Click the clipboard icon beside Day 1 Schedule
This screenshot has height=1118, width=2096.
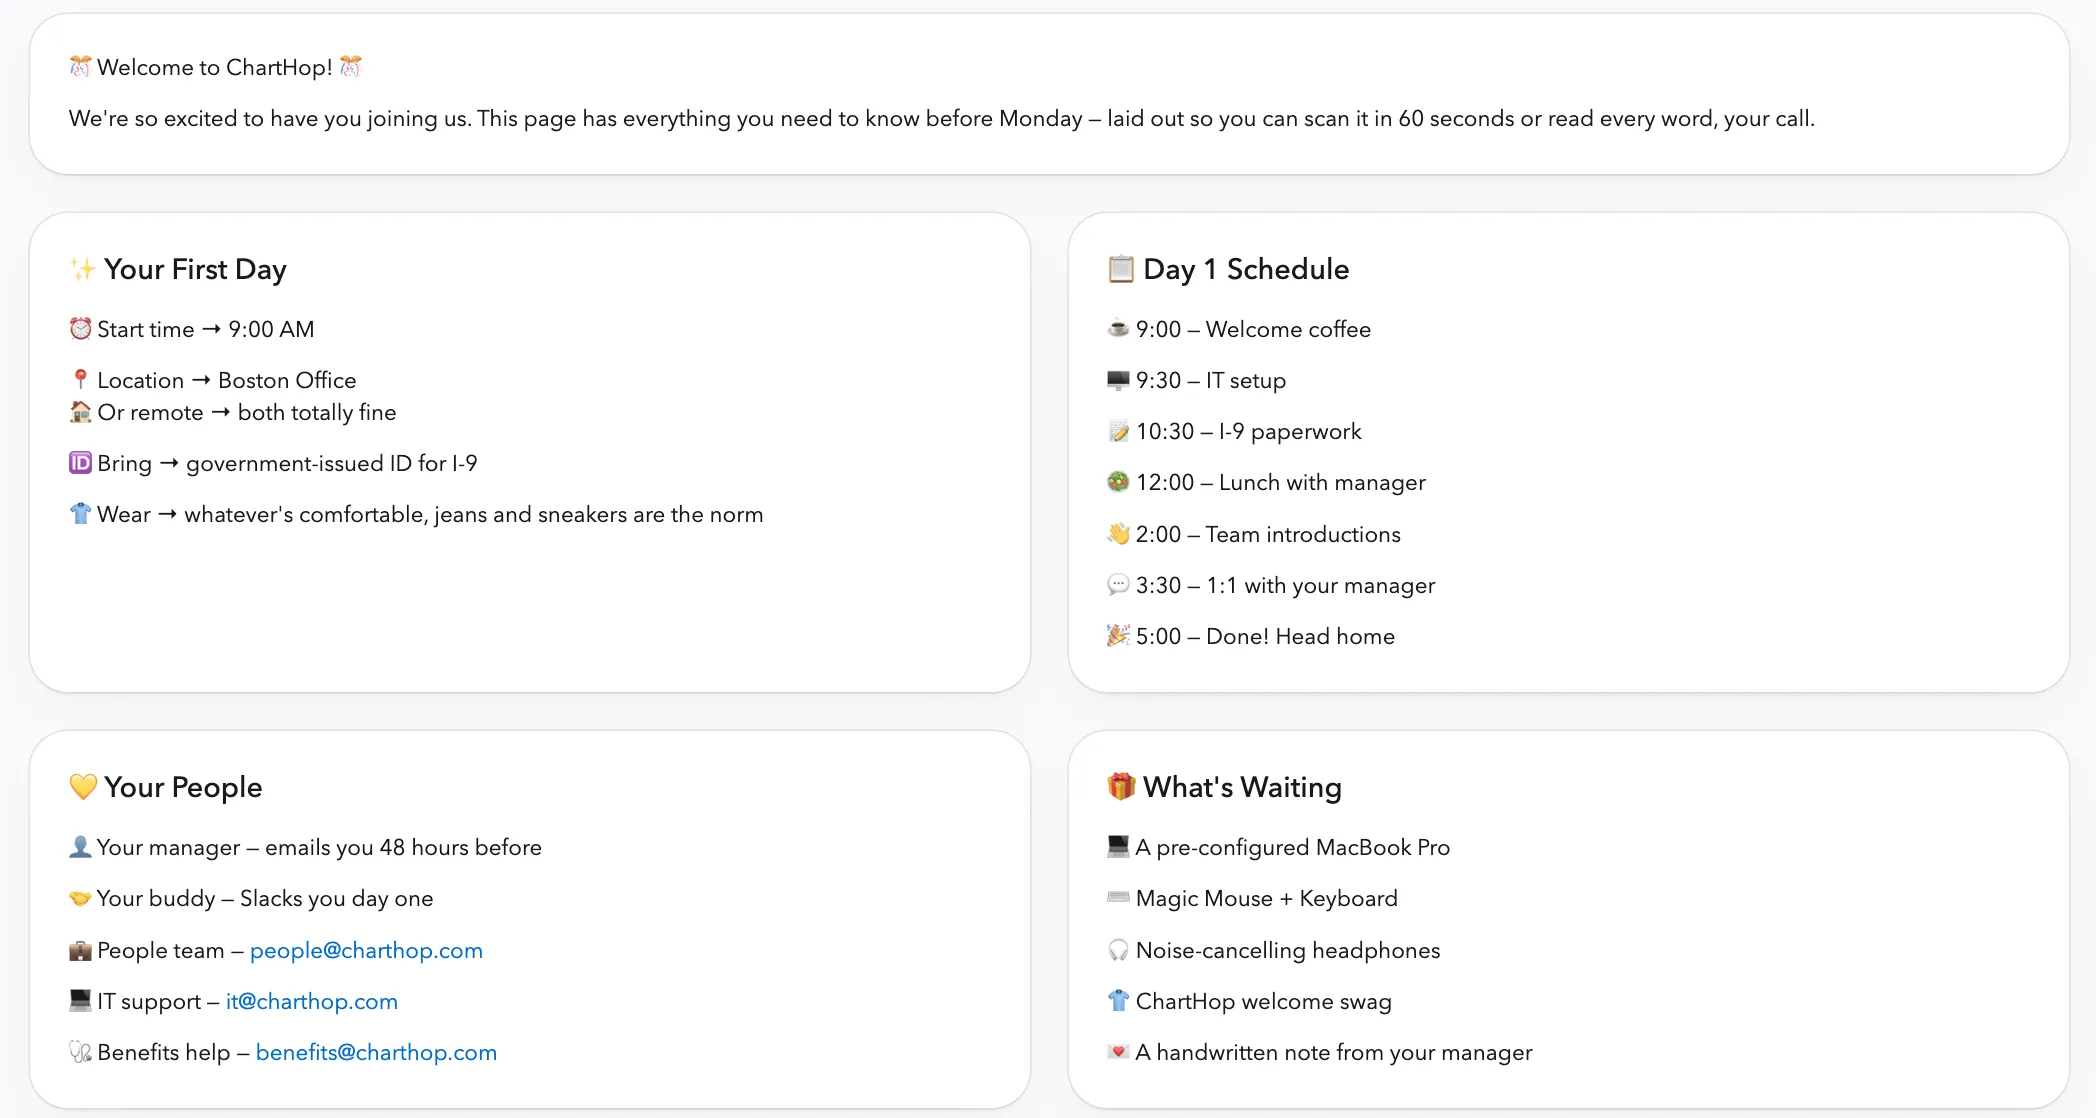point(1121,269)
